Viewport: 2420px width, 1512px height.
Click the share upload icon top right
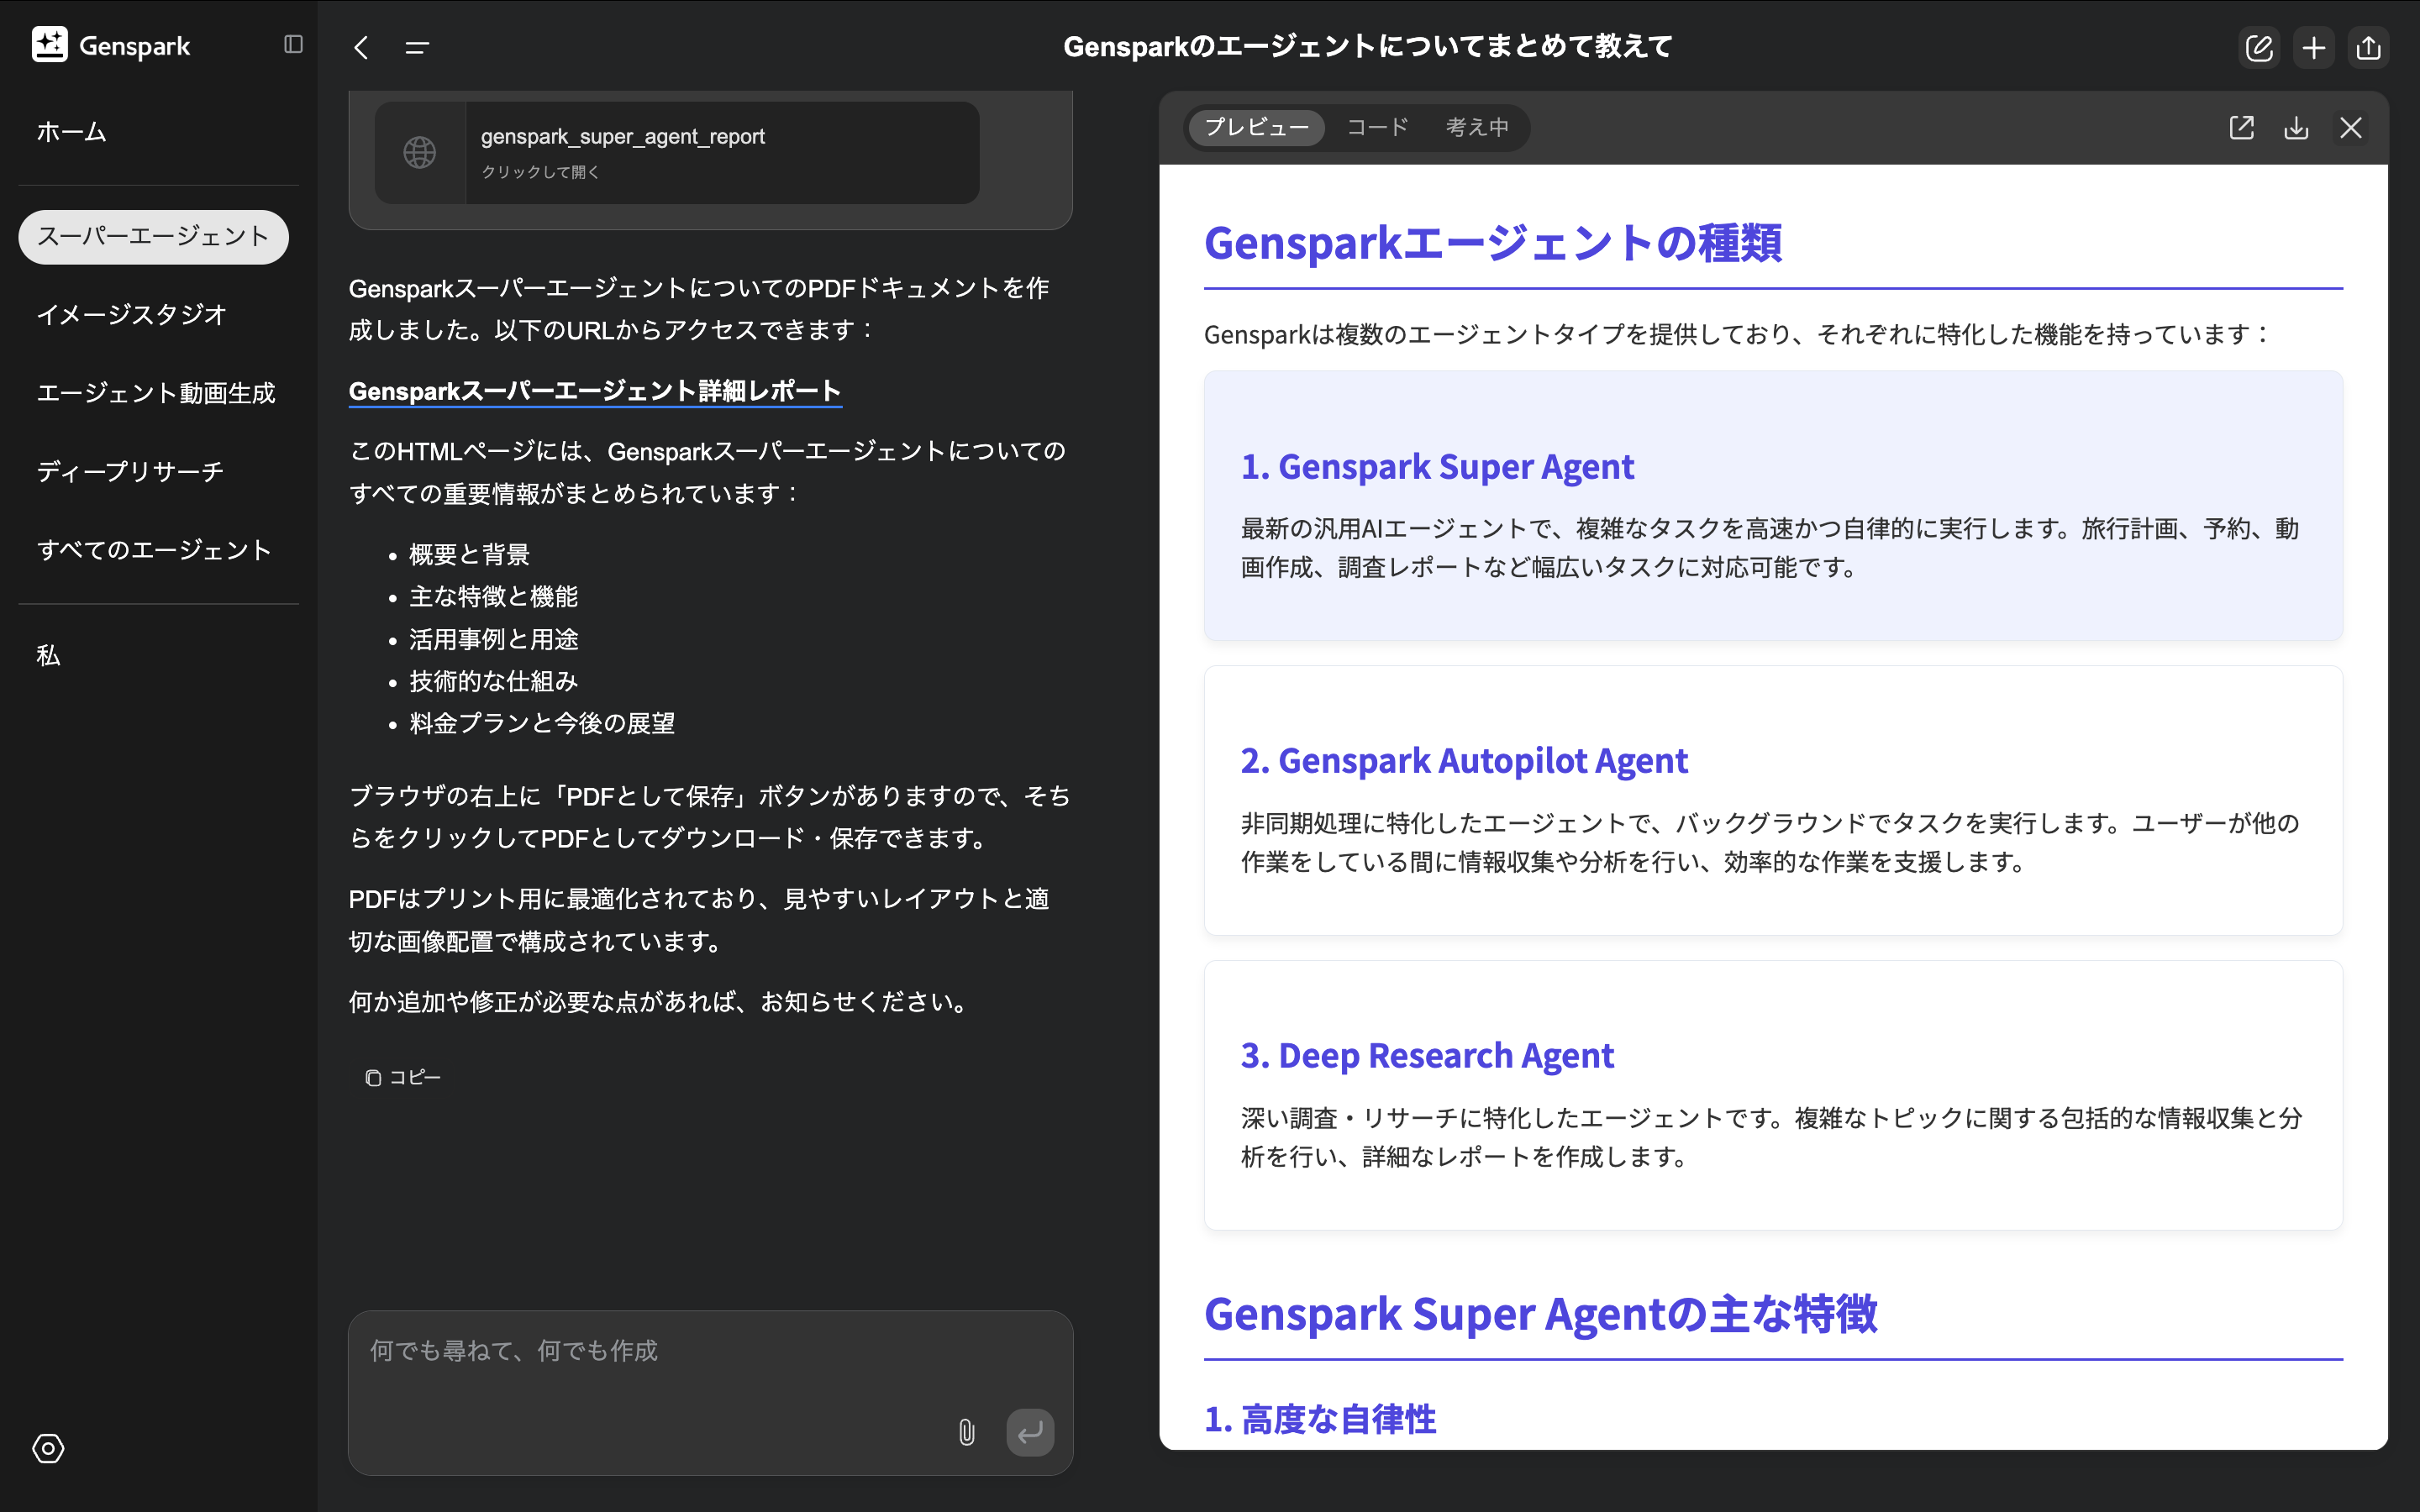2368,47
